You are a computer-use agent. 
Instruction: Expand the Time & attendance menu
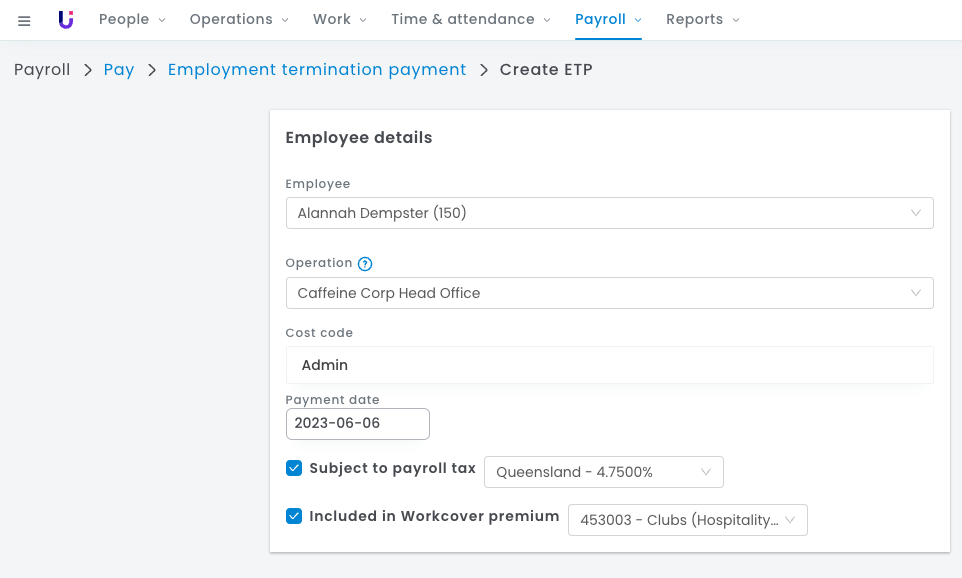470,20
